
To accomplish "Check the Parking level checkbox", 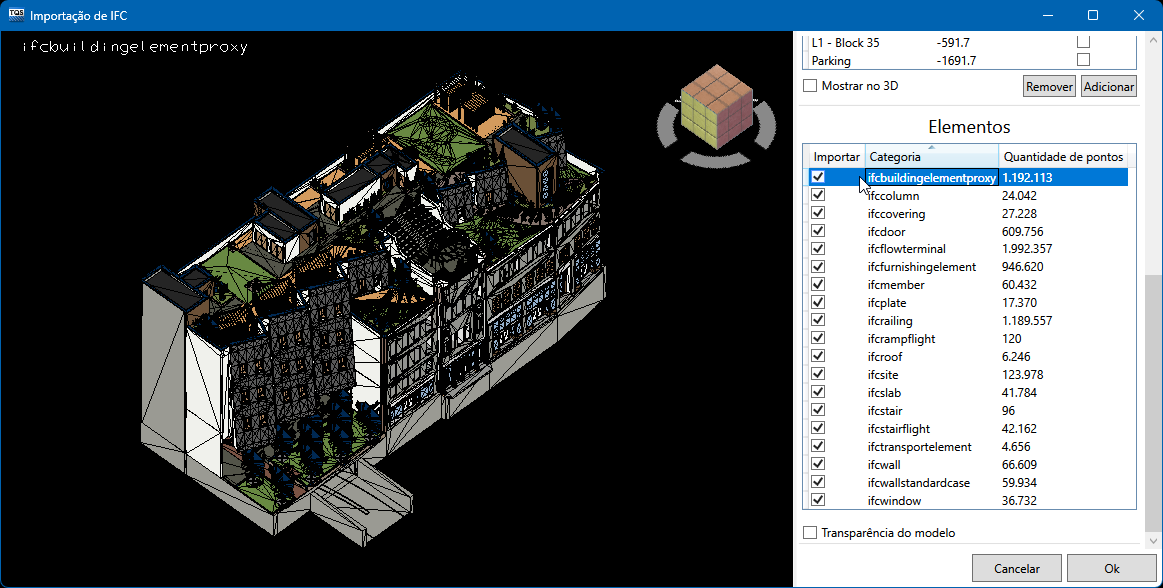I will tap(1083, 60).
